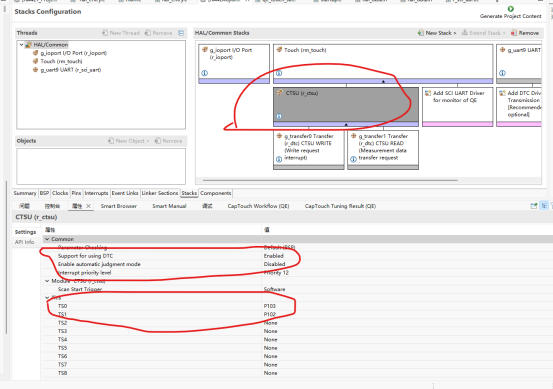
Task: Click Support for using DTC value Enabled
Action: [x=274, y=256]
